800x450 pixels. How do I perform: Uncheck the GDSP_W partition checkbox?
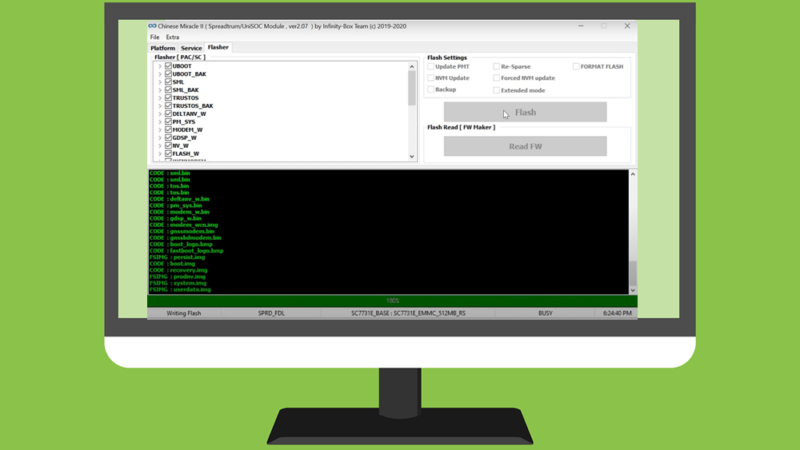[168, 138]
